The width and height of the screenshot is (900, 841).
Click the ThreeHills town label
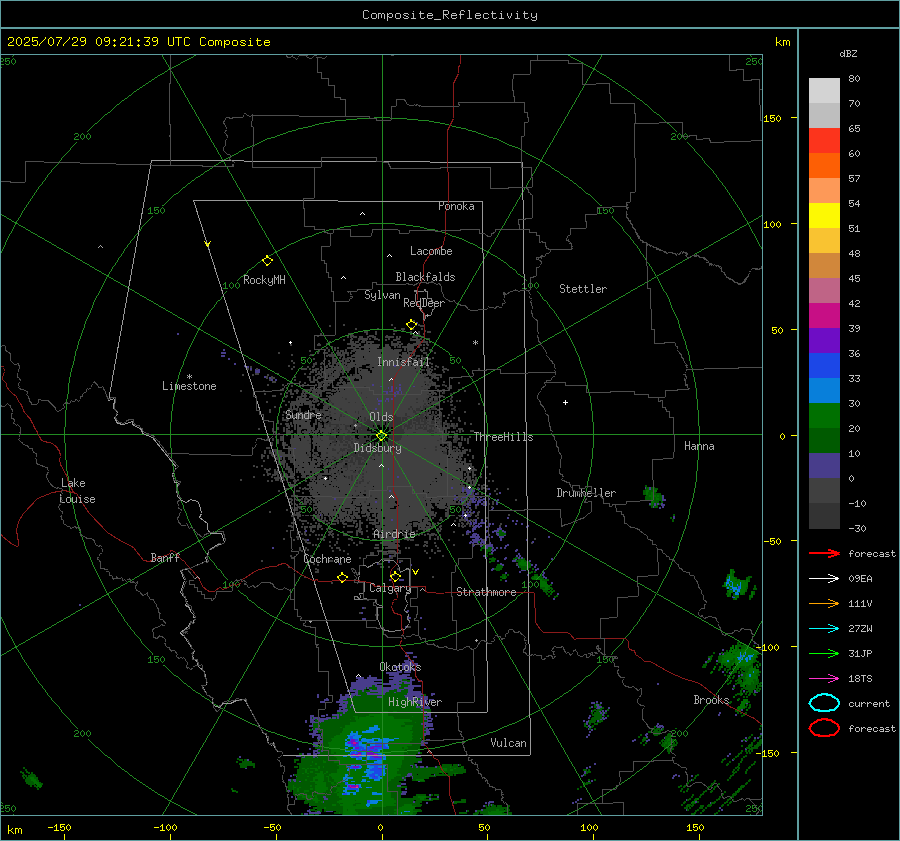pyautogui.click(x=503, y=437)
